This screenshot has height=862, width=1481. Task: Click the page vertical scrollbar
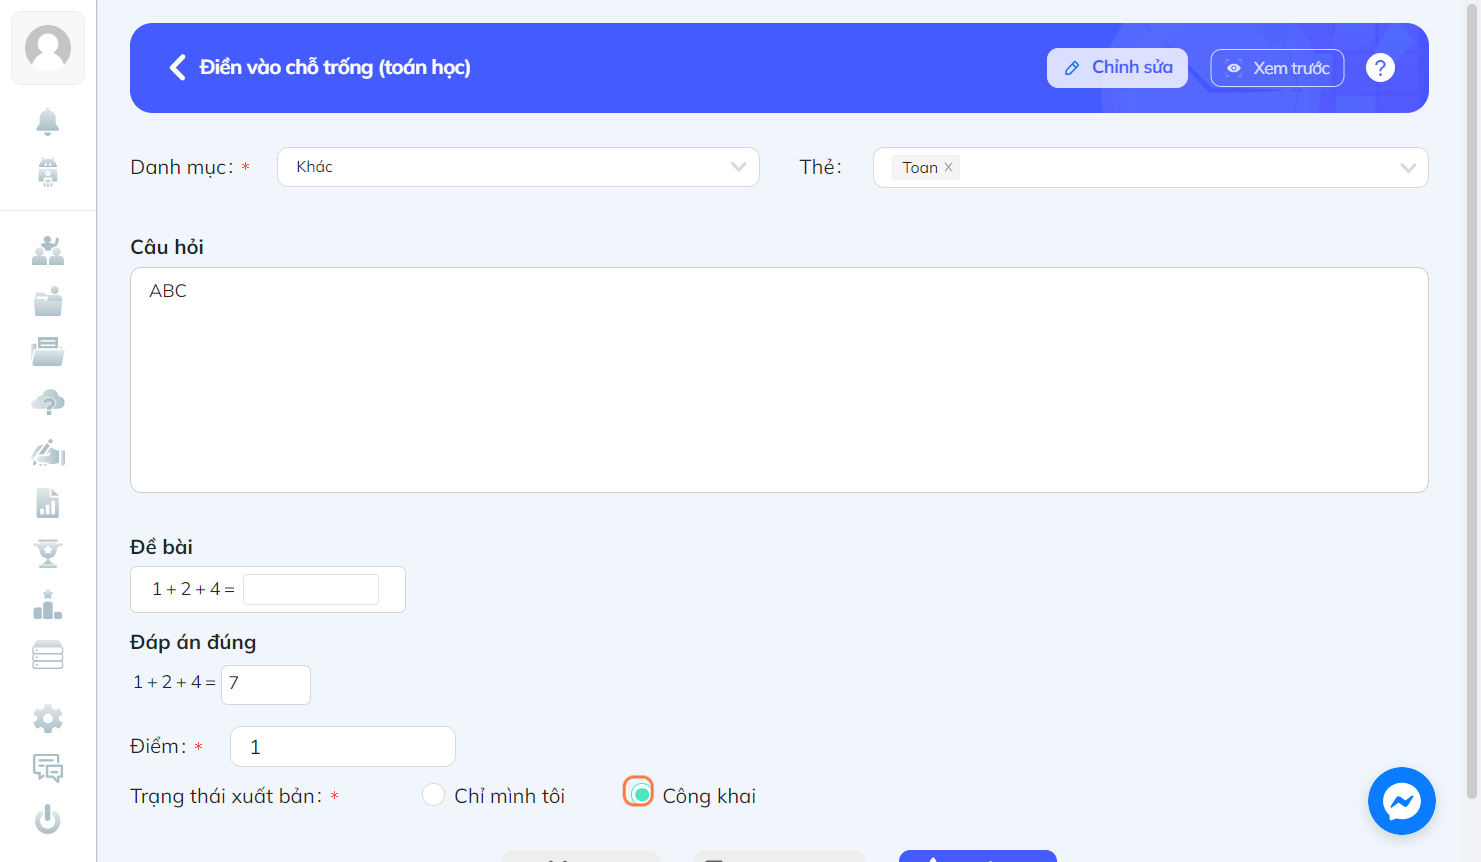pyautogui.click(x=1472, y=400)
